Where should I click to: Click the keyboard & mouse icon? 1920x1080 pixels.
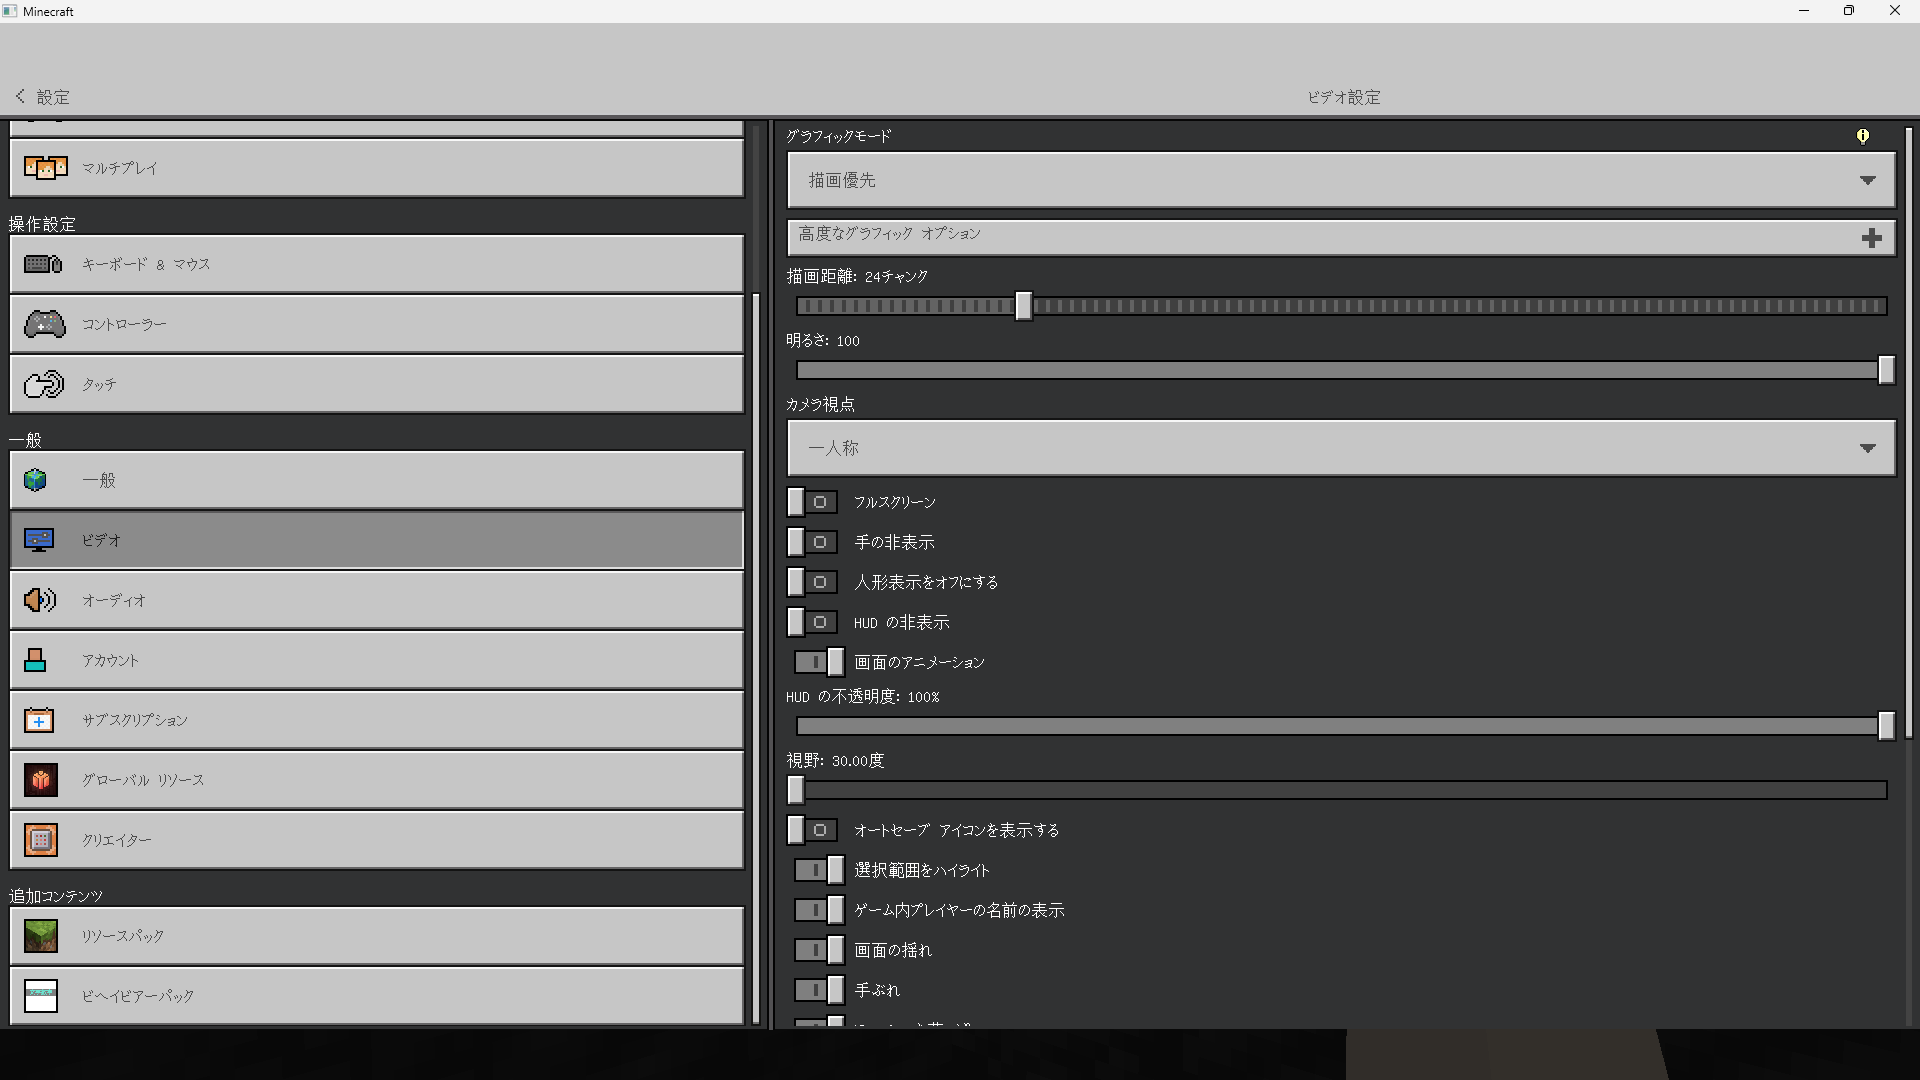pos(43,264)
